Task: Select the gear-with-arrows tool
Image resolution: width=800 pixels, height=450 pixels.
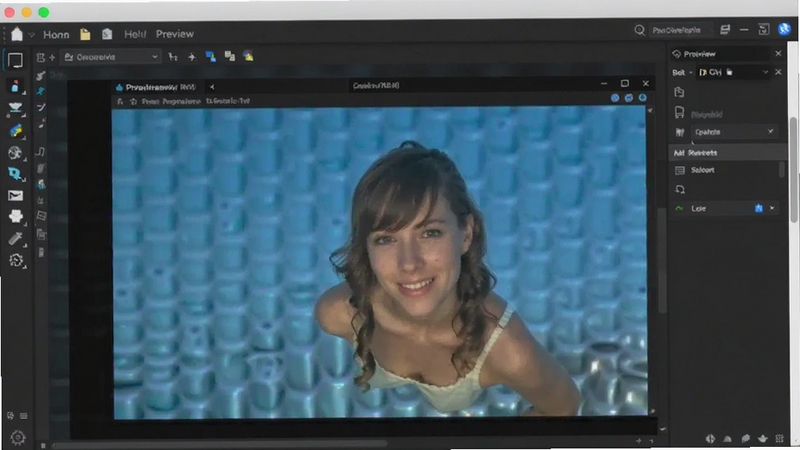Action: pos(16,260)
